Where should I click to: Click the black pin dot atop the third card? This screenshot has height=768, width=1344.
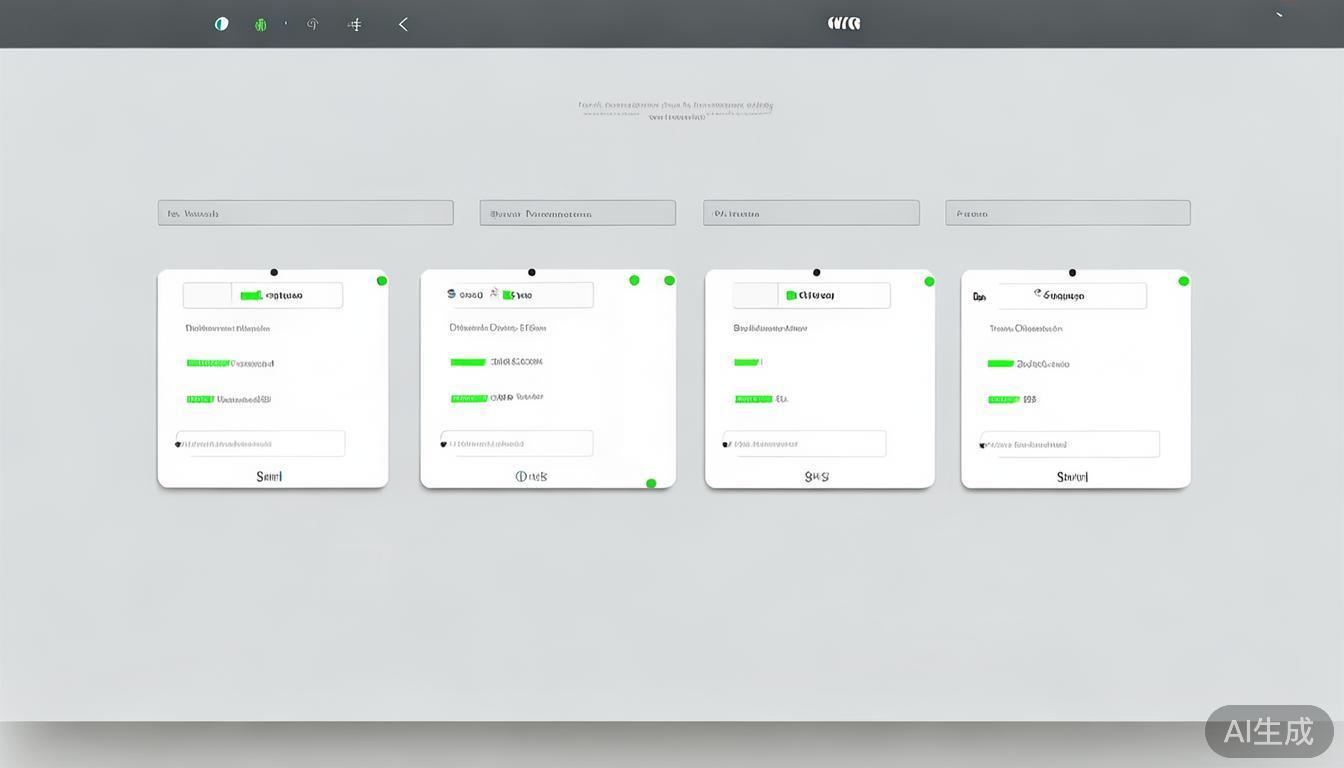(817, 272)
